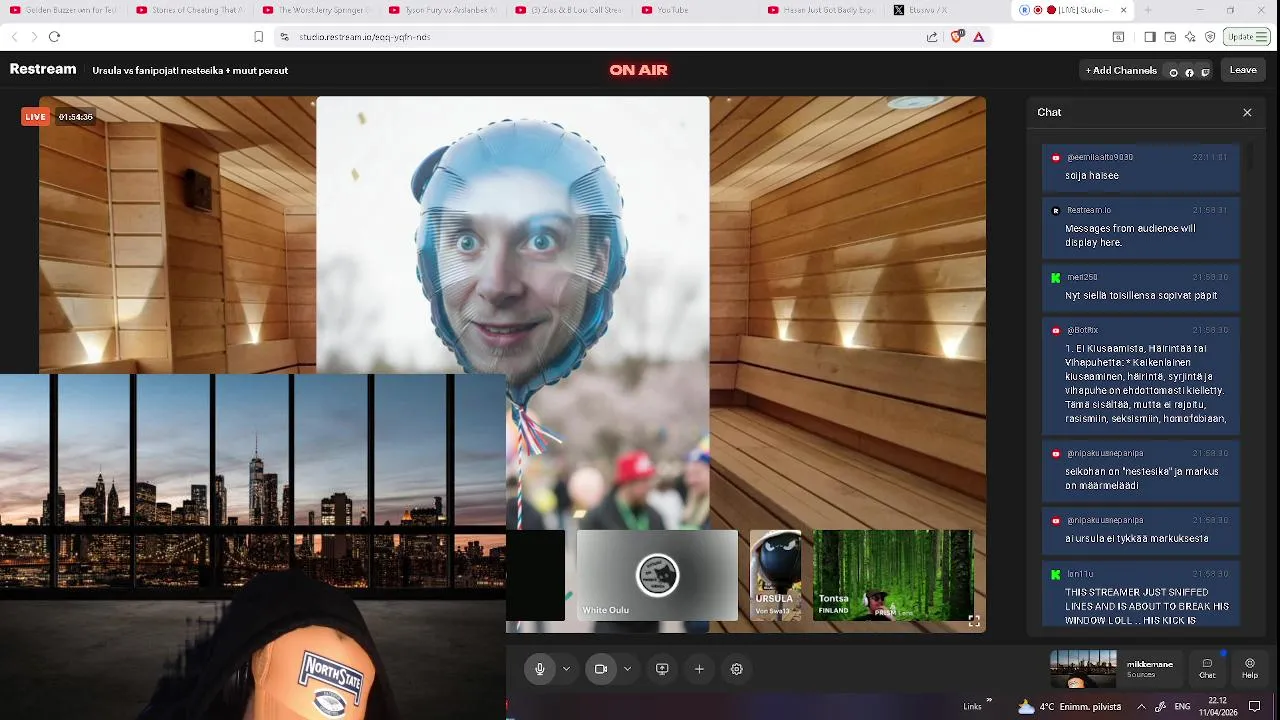Go forward in the browser

(34, 37)
